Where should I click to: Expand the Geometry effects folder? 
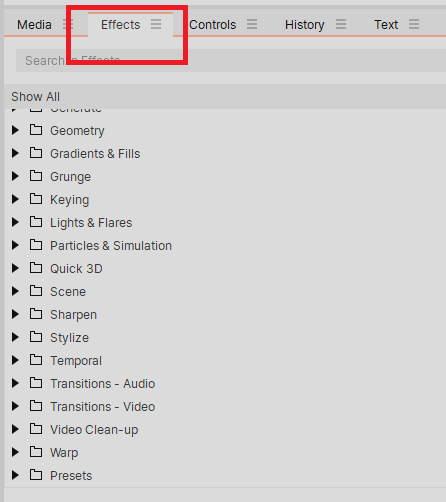click(x=15, y=130)
